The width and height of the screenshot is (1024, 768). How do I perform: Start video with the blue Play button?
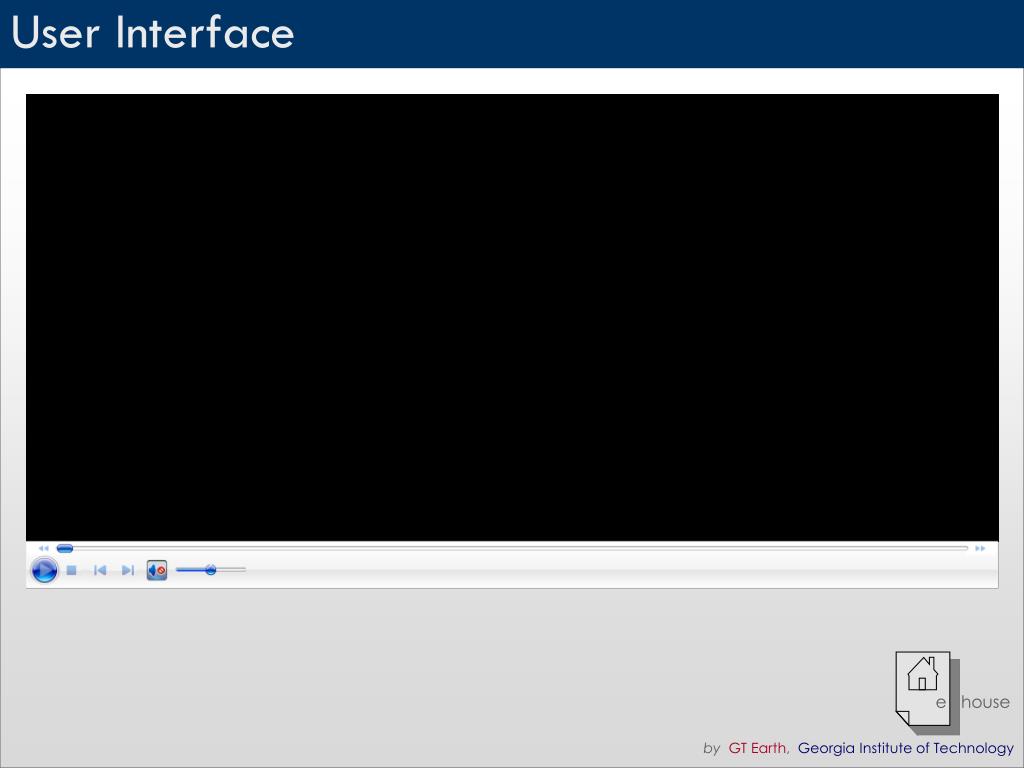pos(44,570)
